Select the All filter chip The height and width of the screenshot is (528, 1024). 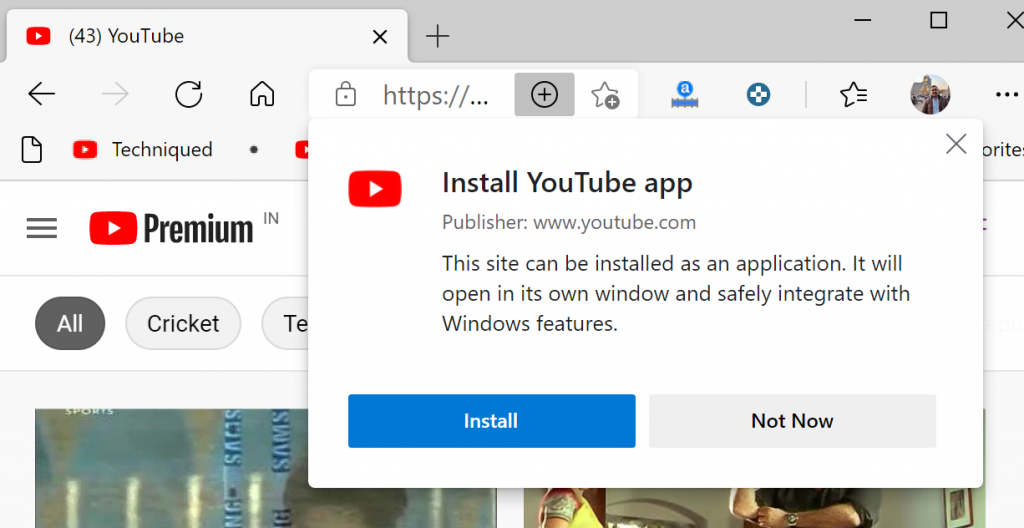70,323
